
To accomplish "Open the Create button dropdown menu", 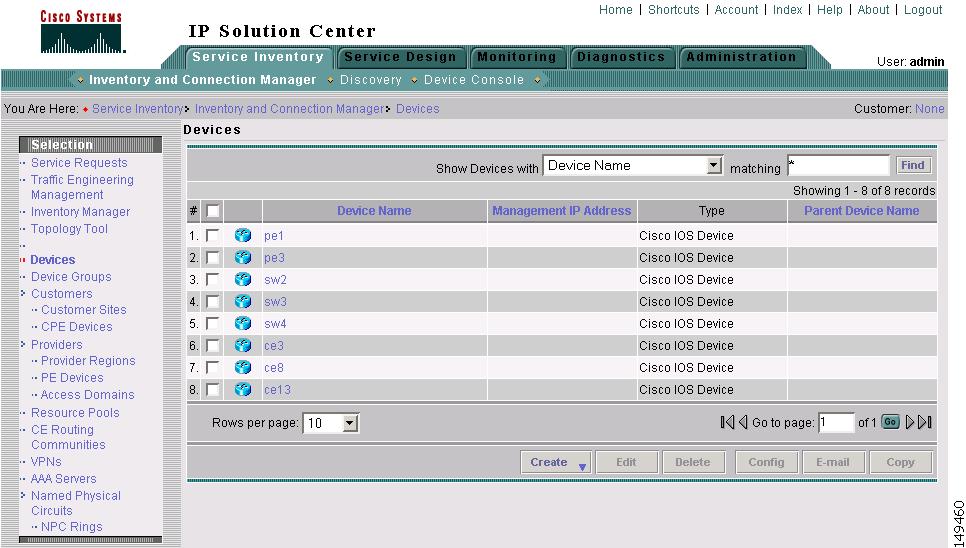I will coord(582,467).
